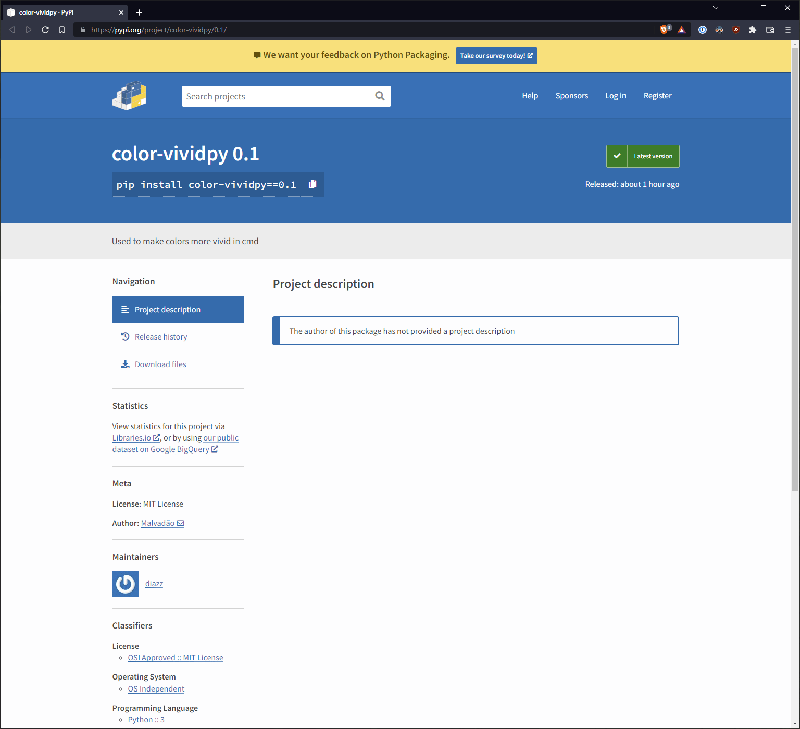Click the search magnifier icon

click(x=380, y=96)
